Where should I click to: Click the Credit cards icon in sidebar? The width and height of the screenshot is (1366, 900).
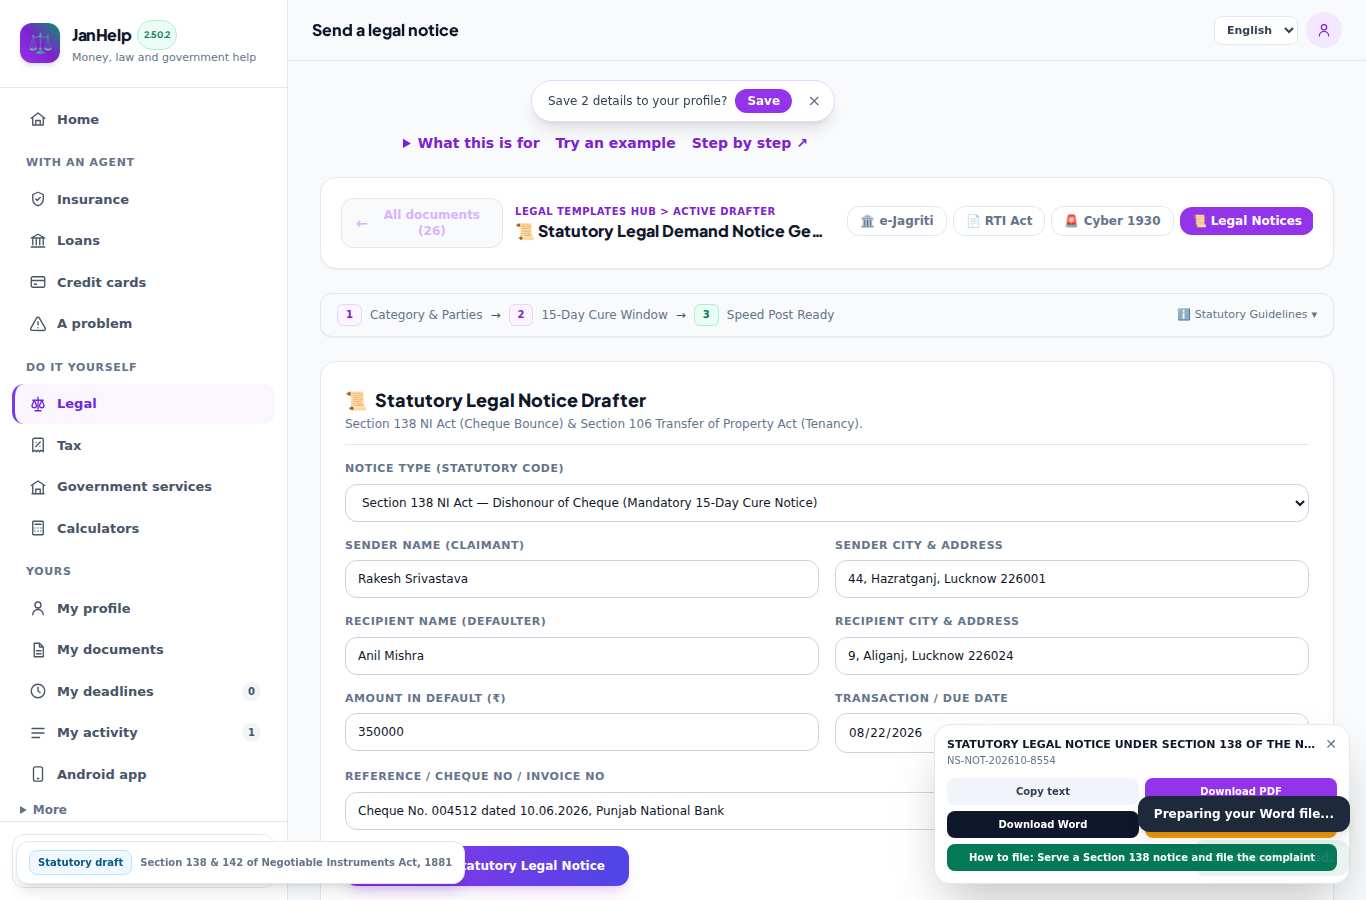[38, 282]
